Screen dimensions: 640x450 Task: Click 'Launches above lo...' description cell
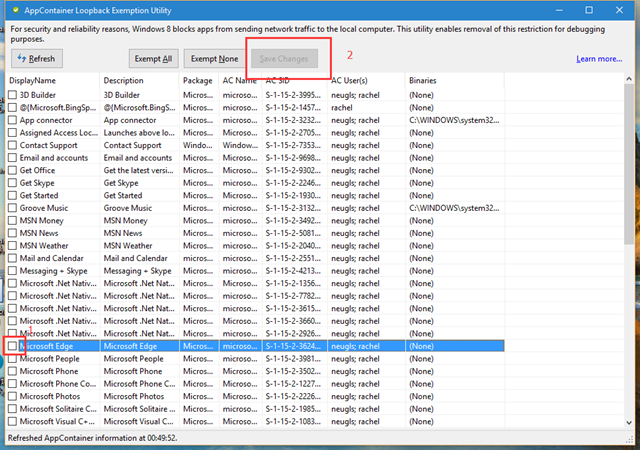[139, 133]
